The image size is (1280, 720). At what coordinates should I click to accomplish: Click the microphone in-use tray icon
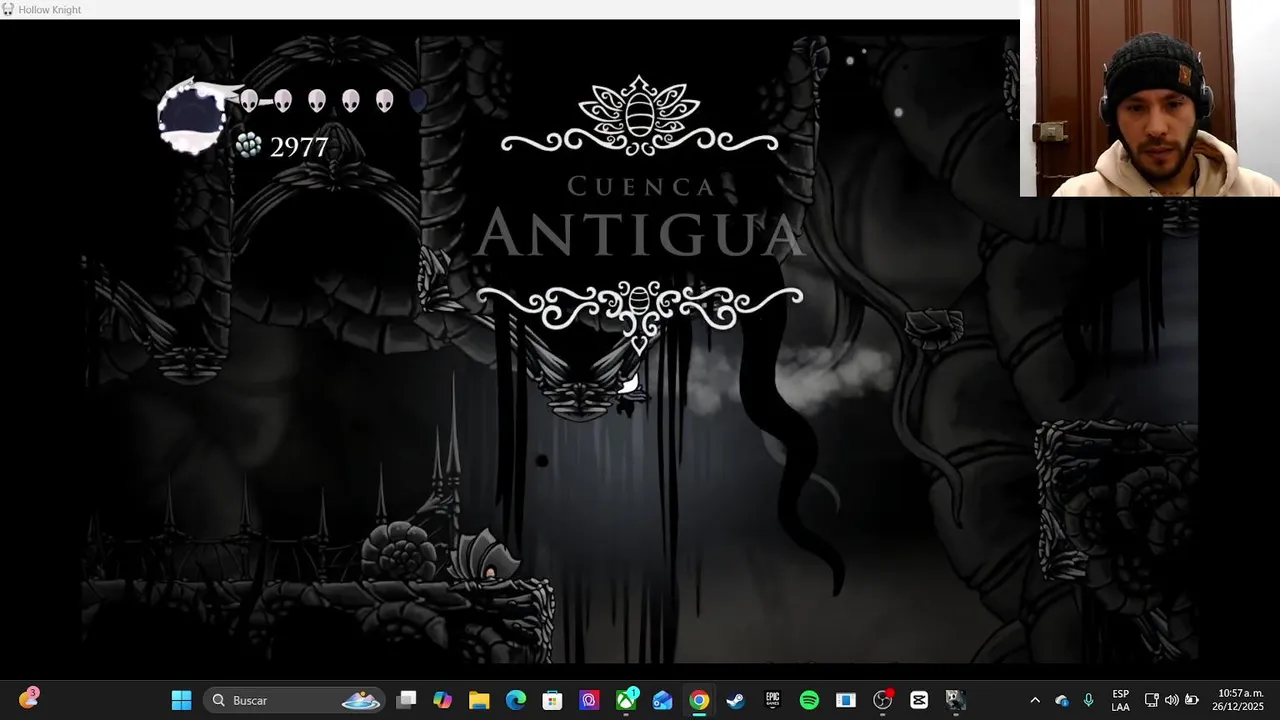(x=1088, y=700)
